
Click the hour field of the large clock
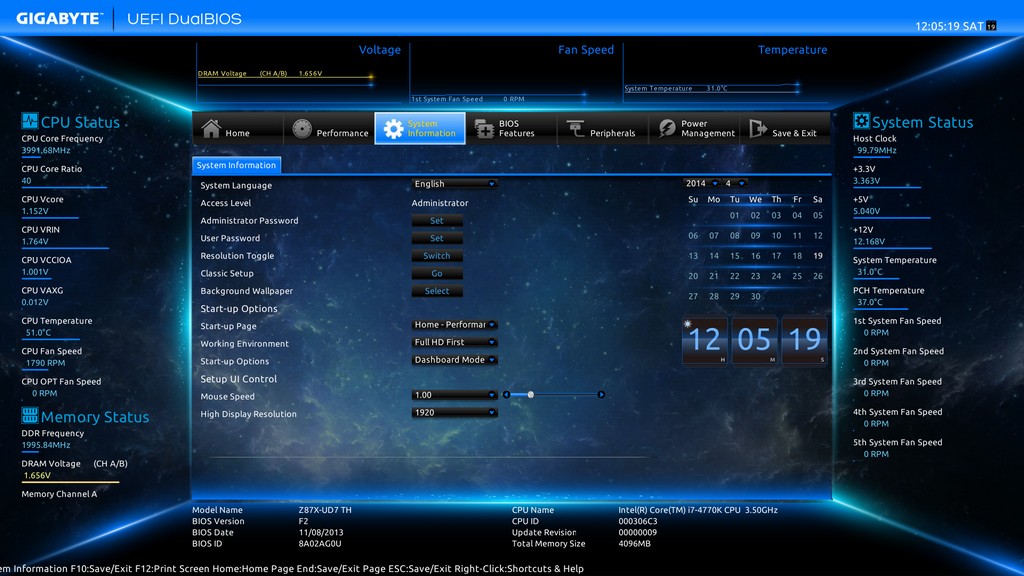pyautogui.click(x=704, y=340)
